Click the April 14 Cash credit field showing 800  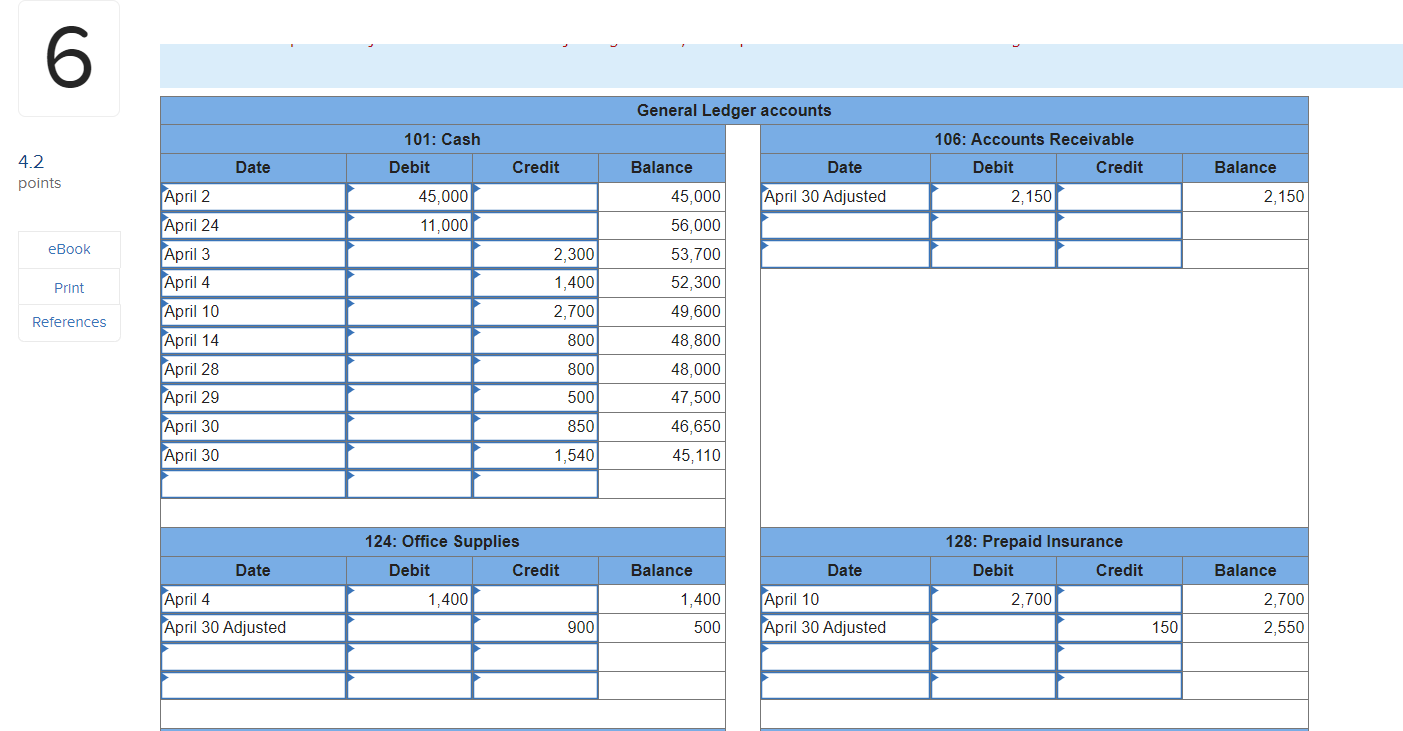point(535,340)
